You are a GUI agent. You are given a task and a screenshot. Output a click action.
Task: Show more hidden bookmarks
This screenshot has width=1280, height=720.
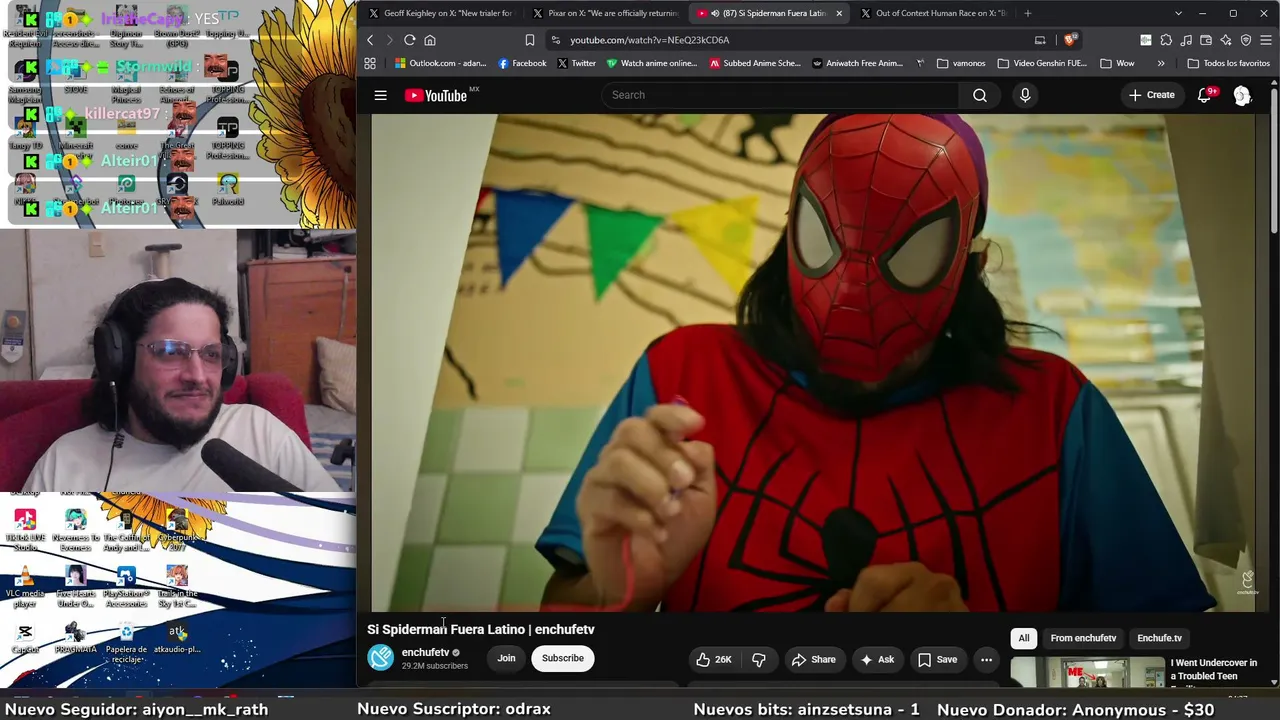click(x=1161, y=63)
